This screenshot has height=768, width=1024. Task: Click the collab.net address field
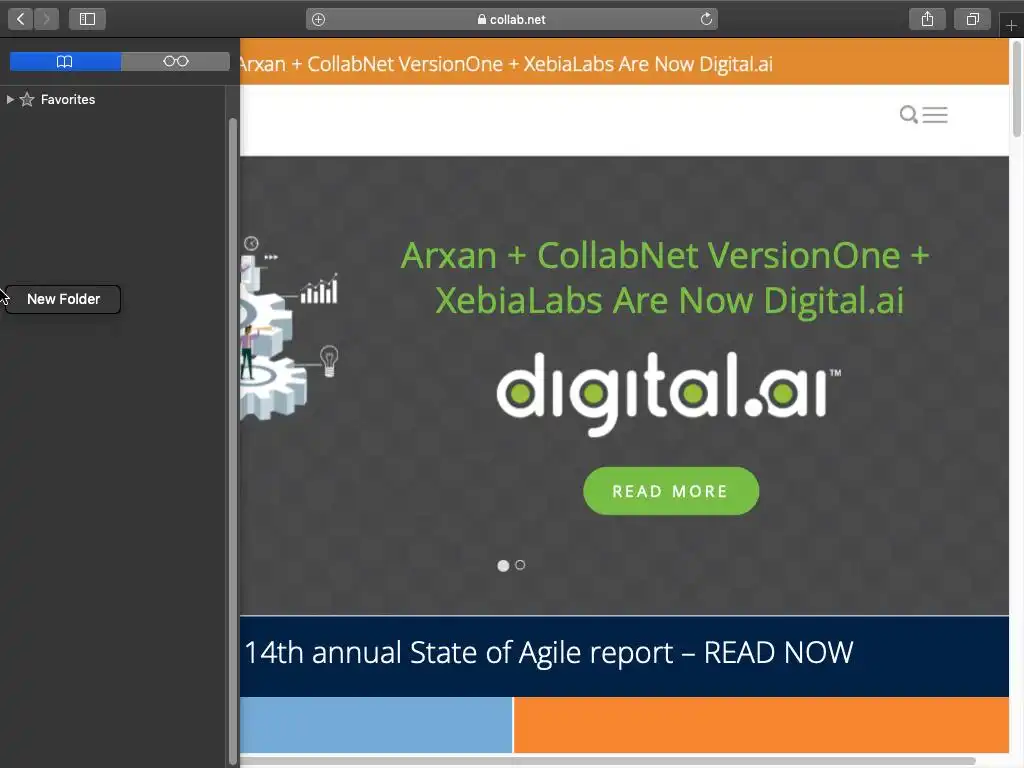click(x=512, y=19)
